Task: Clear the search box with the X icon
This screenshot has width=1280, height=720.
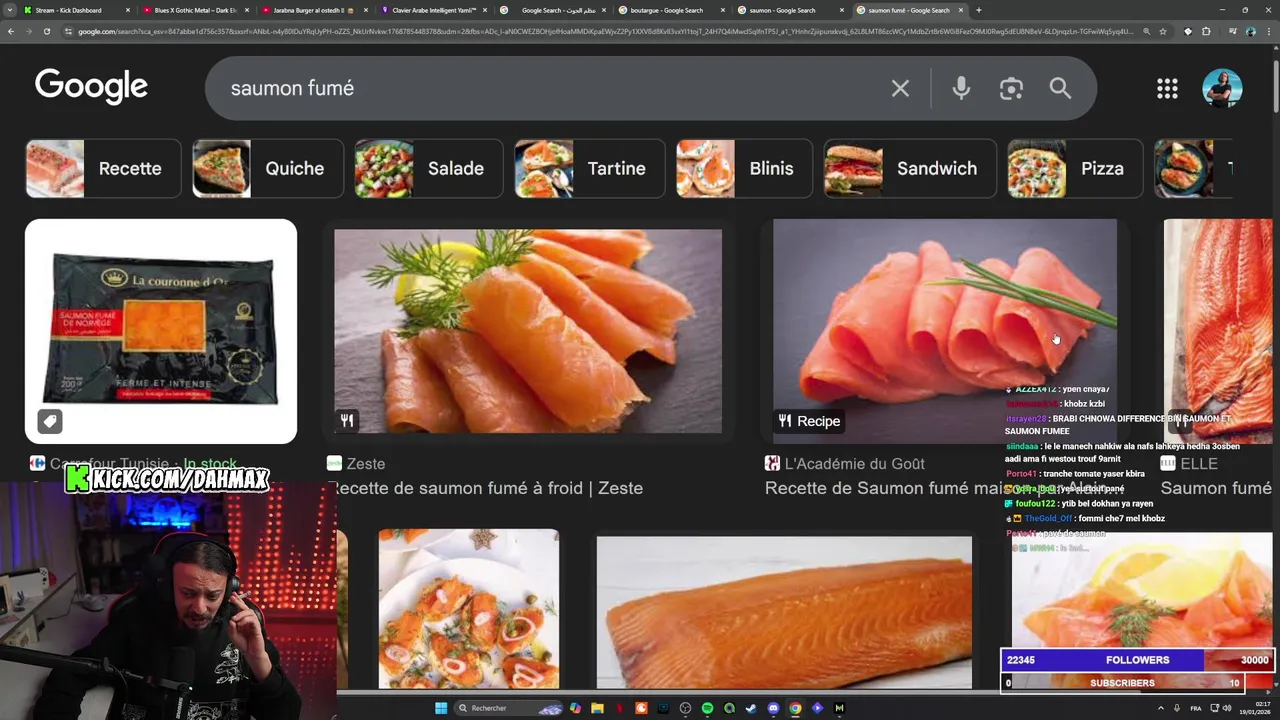Action: [900, 88]
